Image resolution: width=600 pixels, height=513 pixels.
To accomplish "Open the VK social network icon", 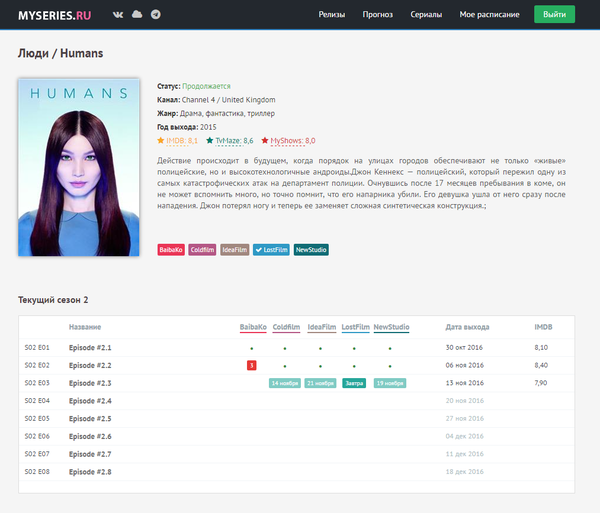I will (119, 15).
